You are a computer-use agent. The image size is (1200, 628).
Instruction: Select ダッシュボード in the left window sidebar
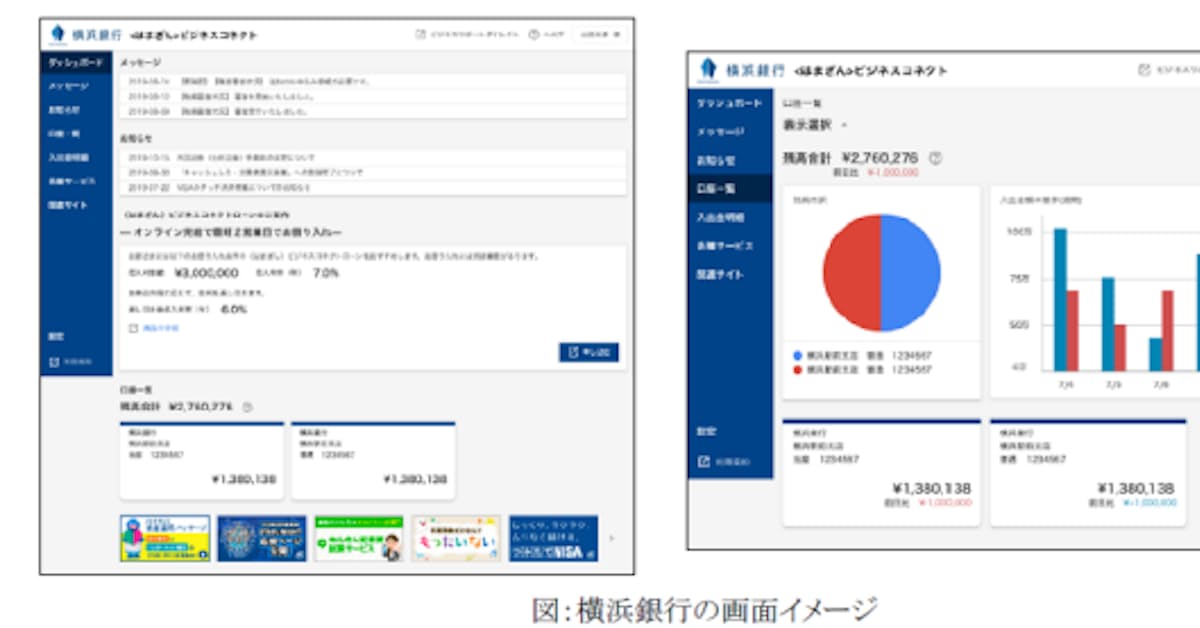(x=76, y=62)
